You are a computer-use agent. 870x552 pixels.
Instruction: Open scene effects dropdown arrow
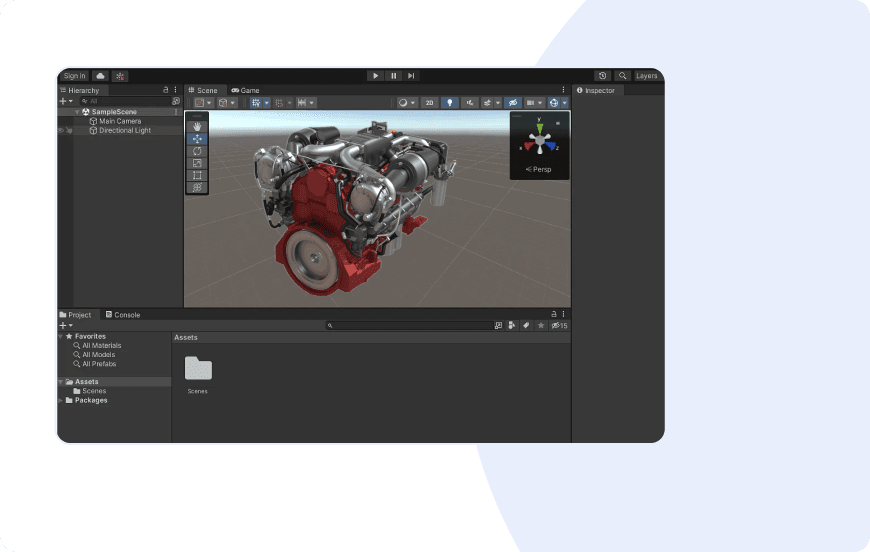498,103
